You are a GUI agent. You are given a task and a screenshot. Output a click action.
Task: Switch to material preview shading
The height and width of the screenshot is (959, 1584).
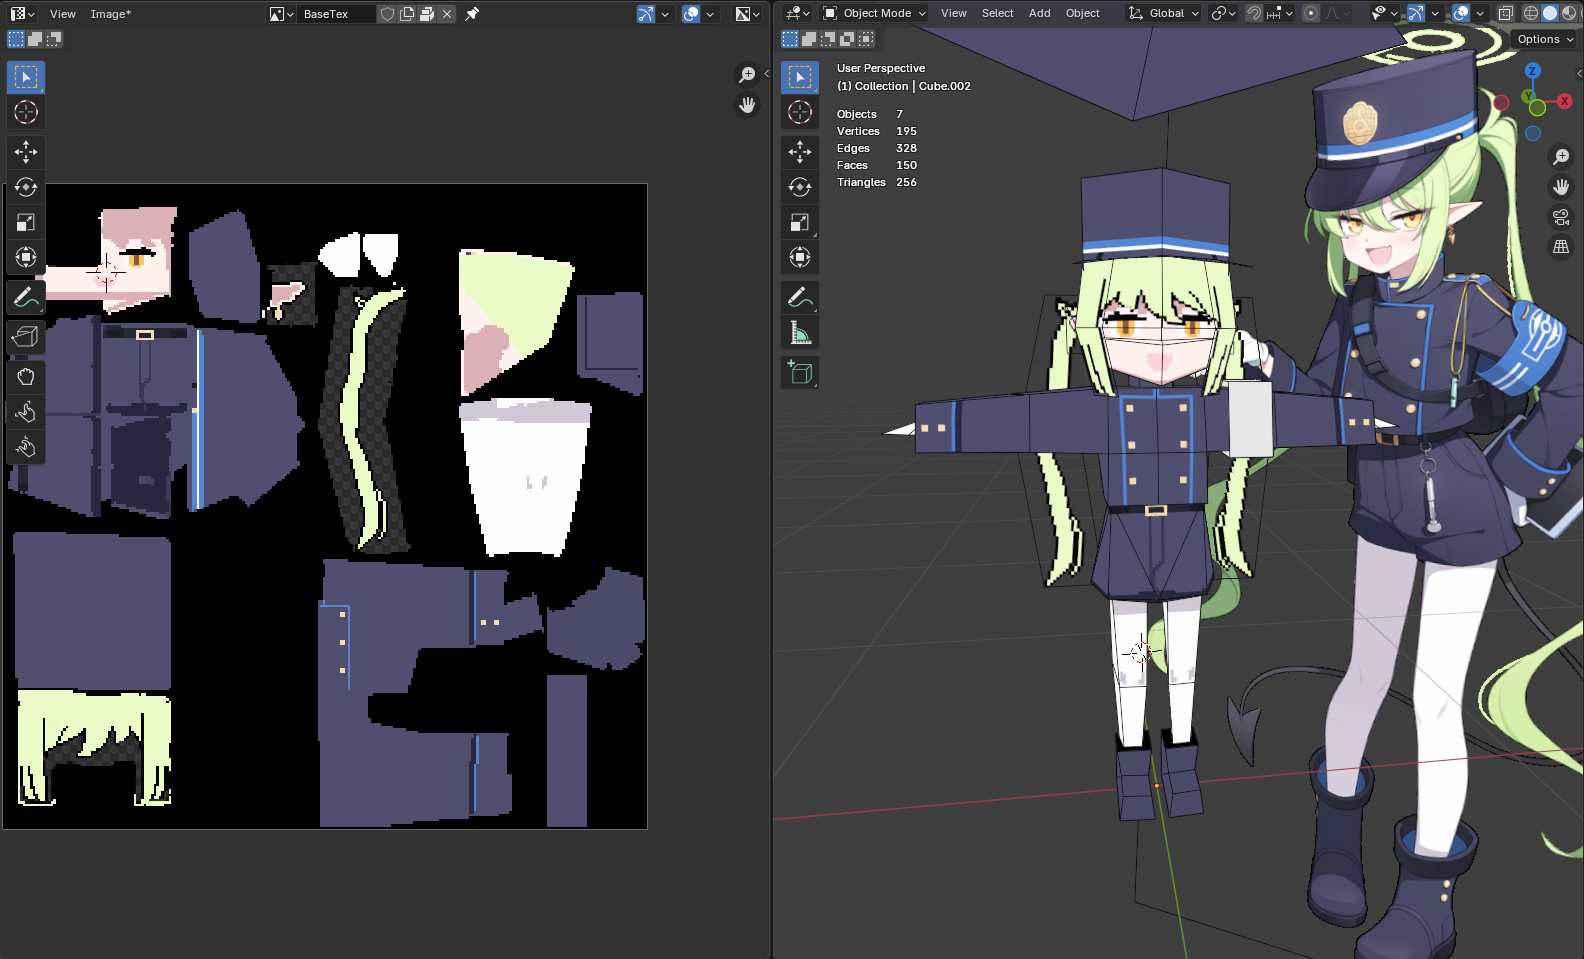pyautogui.click(x=1568, y=13)
